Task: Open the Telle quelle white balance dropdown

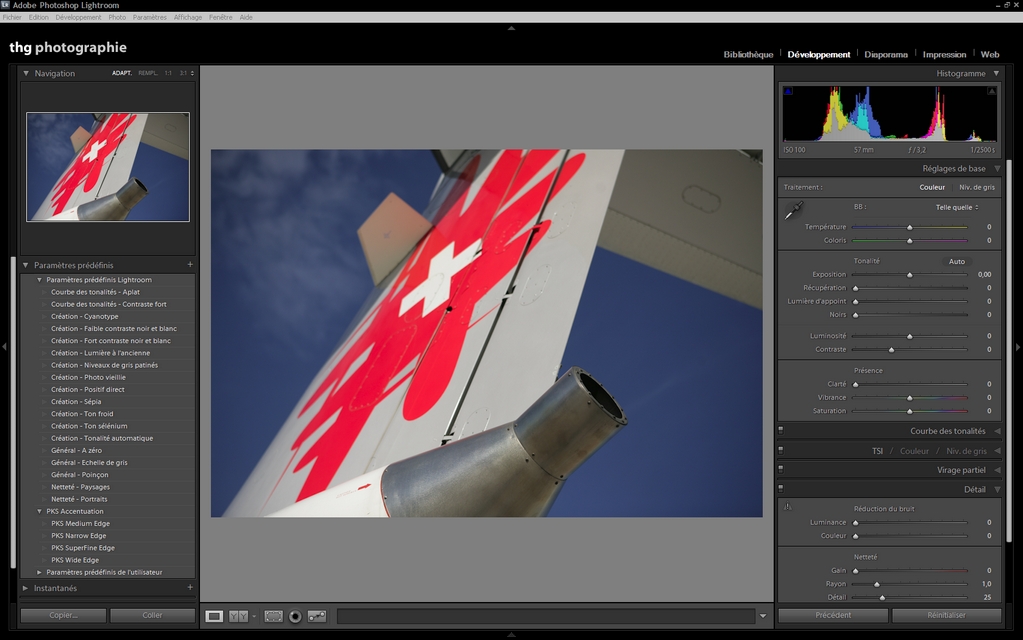Action: coord(957,207)
